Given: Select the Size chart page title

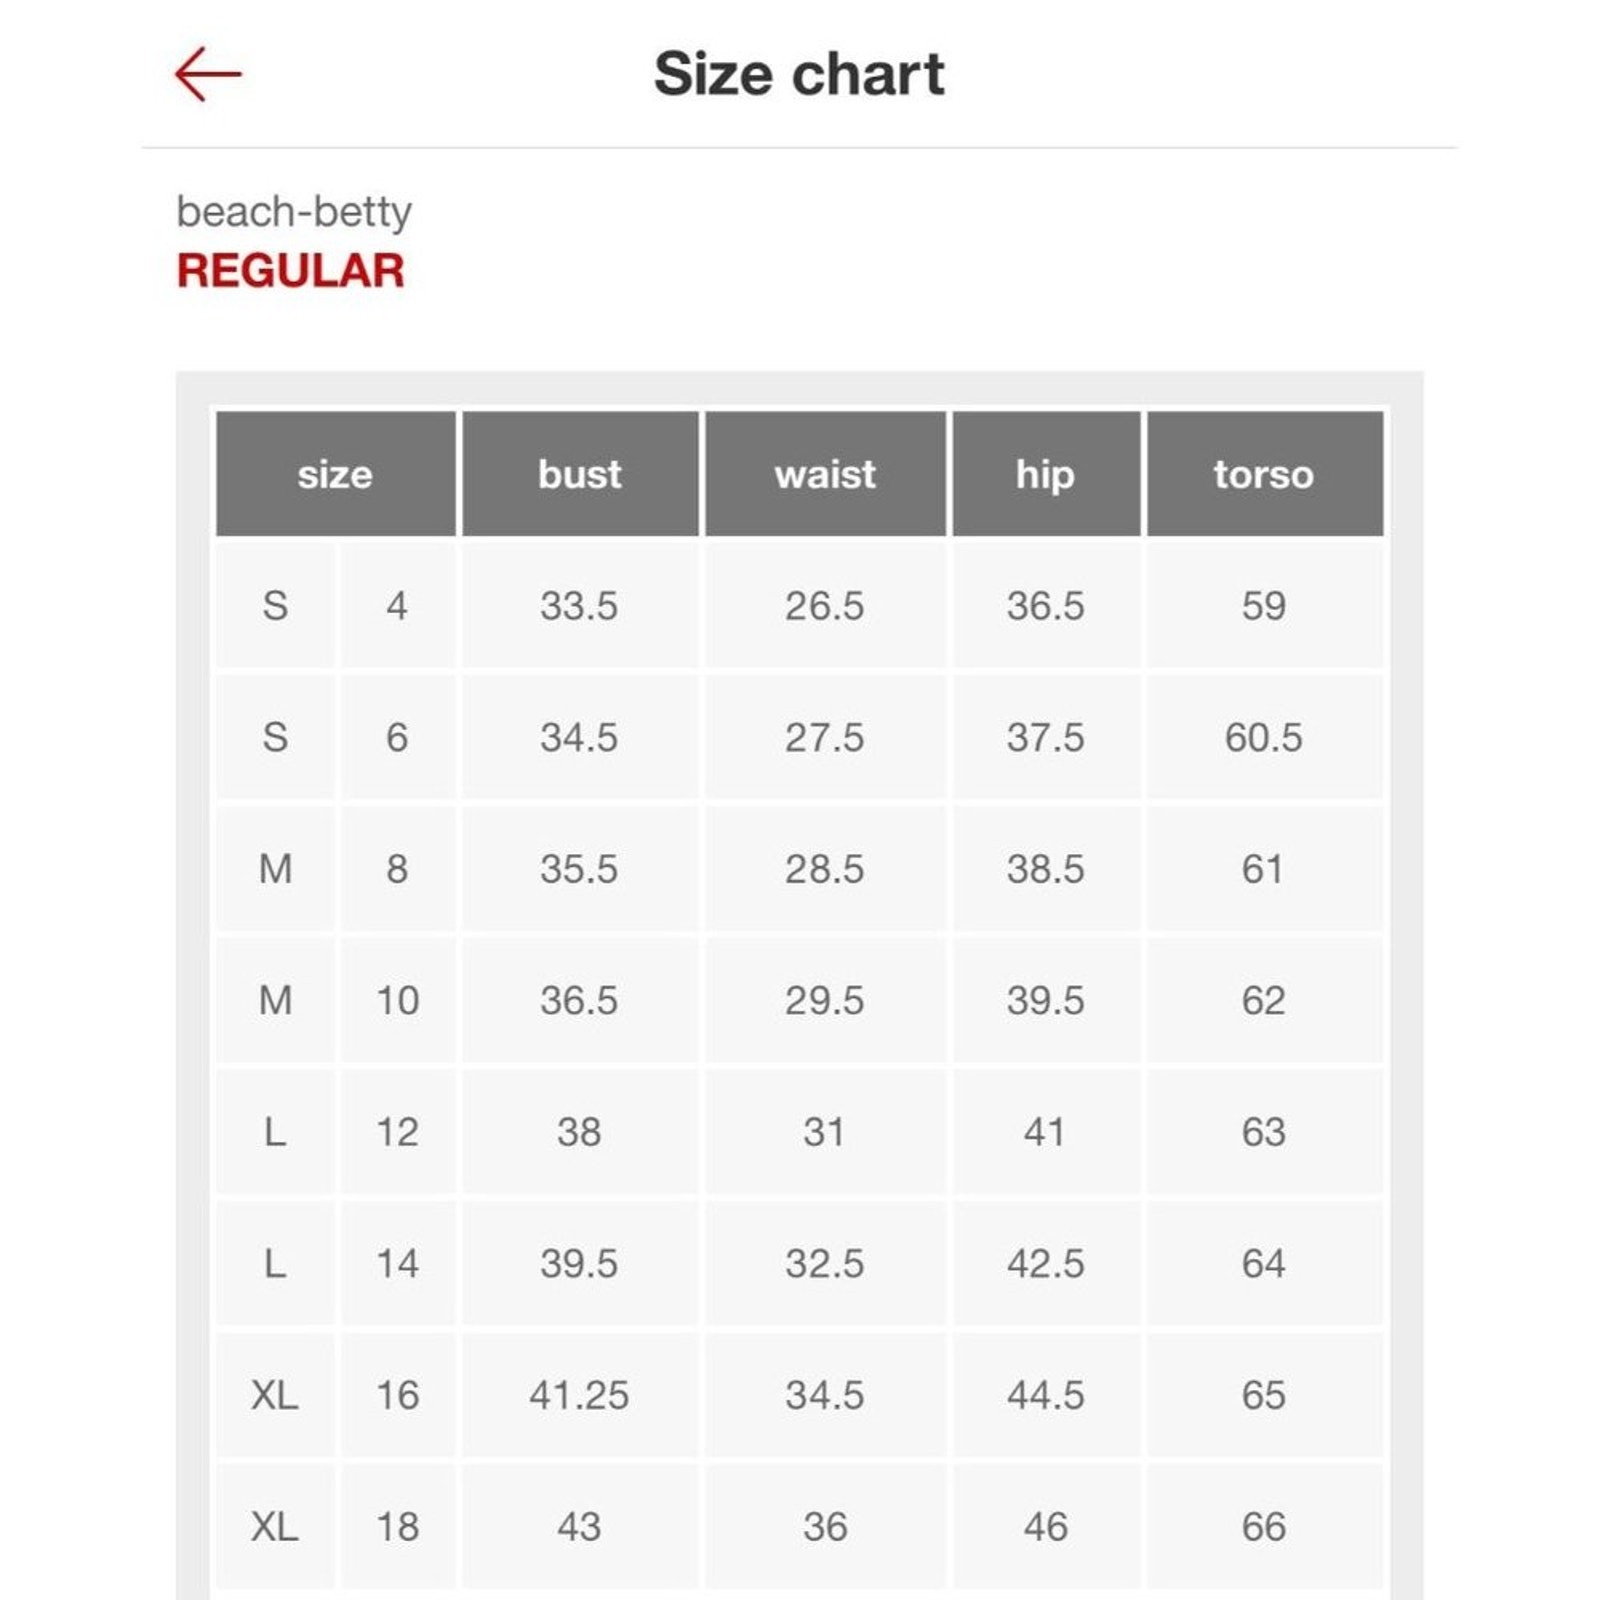Looking at the screenshot, I should (x=799, y=74).
